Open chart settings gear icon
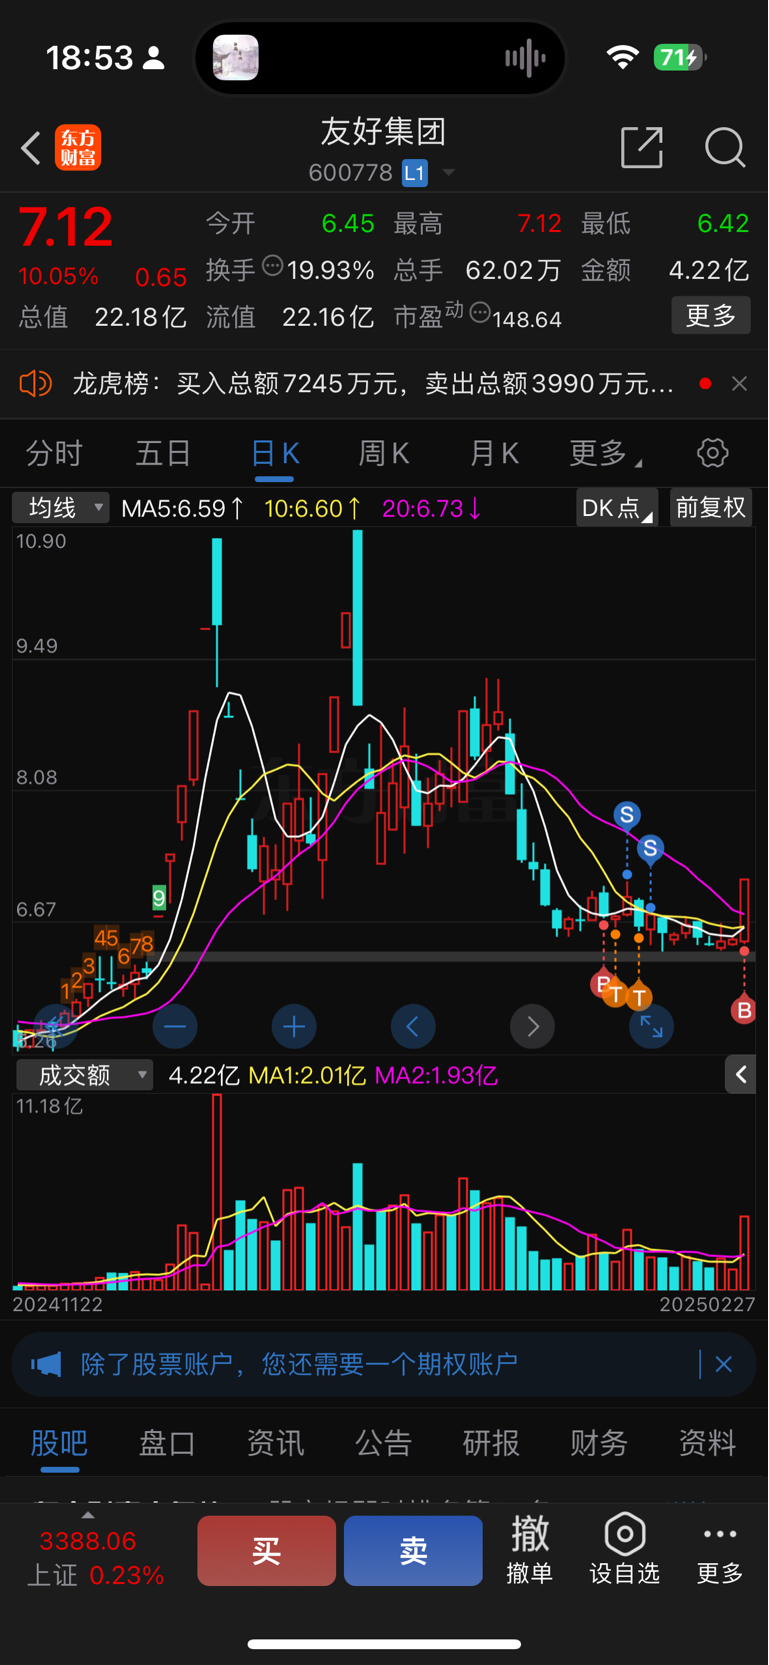769x1665 pixels. [712, 453]
